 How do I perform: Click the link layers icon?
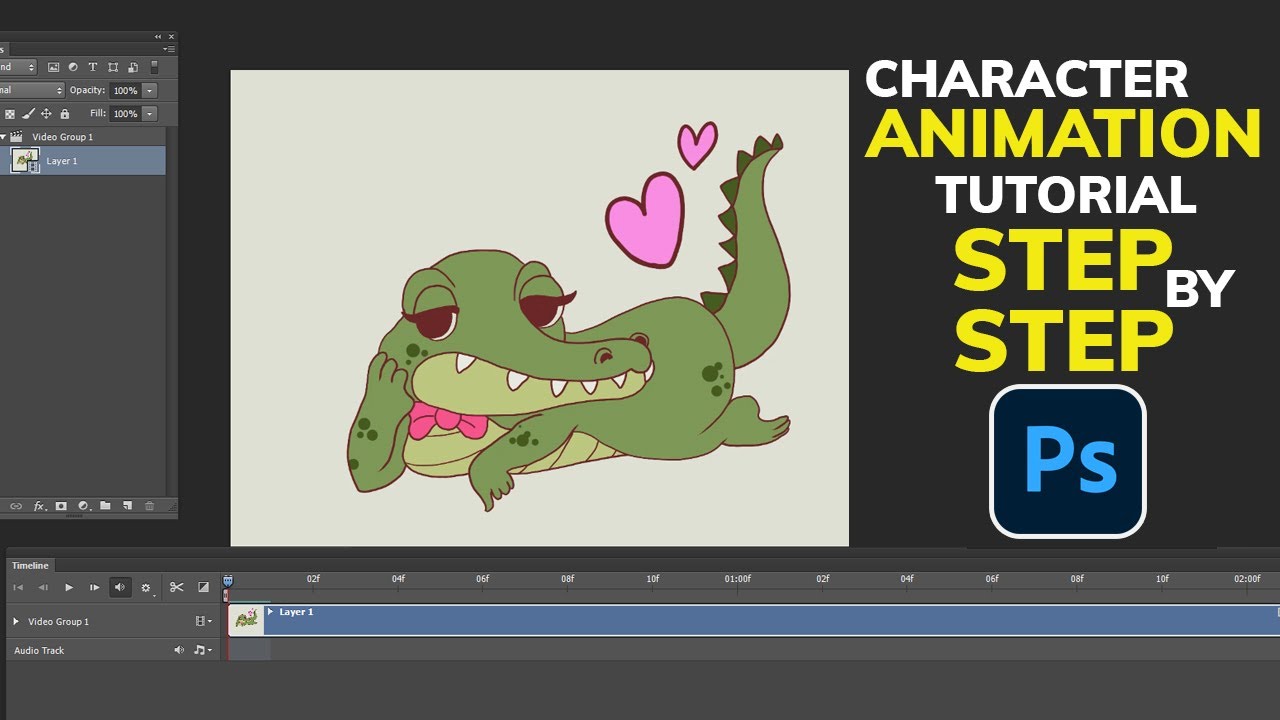(16, 506)
